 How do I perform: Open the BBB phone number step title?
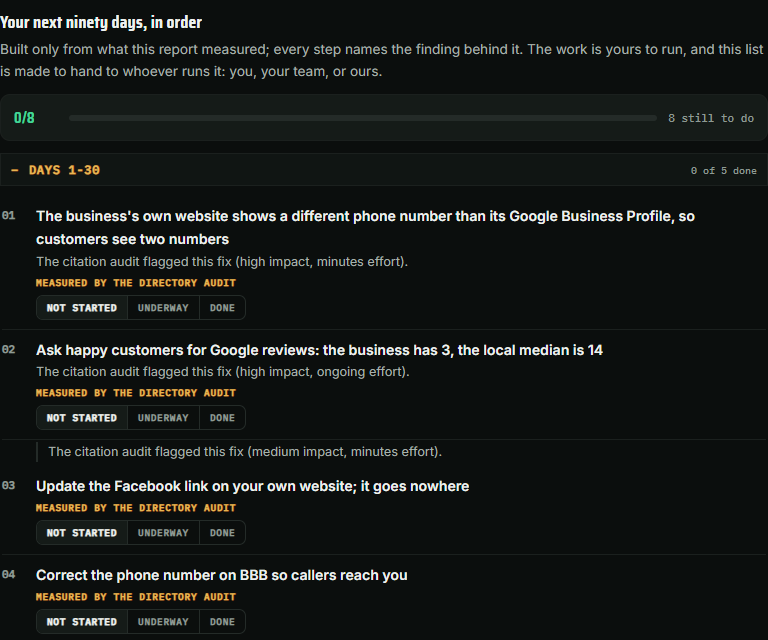[x=221, y=575]
